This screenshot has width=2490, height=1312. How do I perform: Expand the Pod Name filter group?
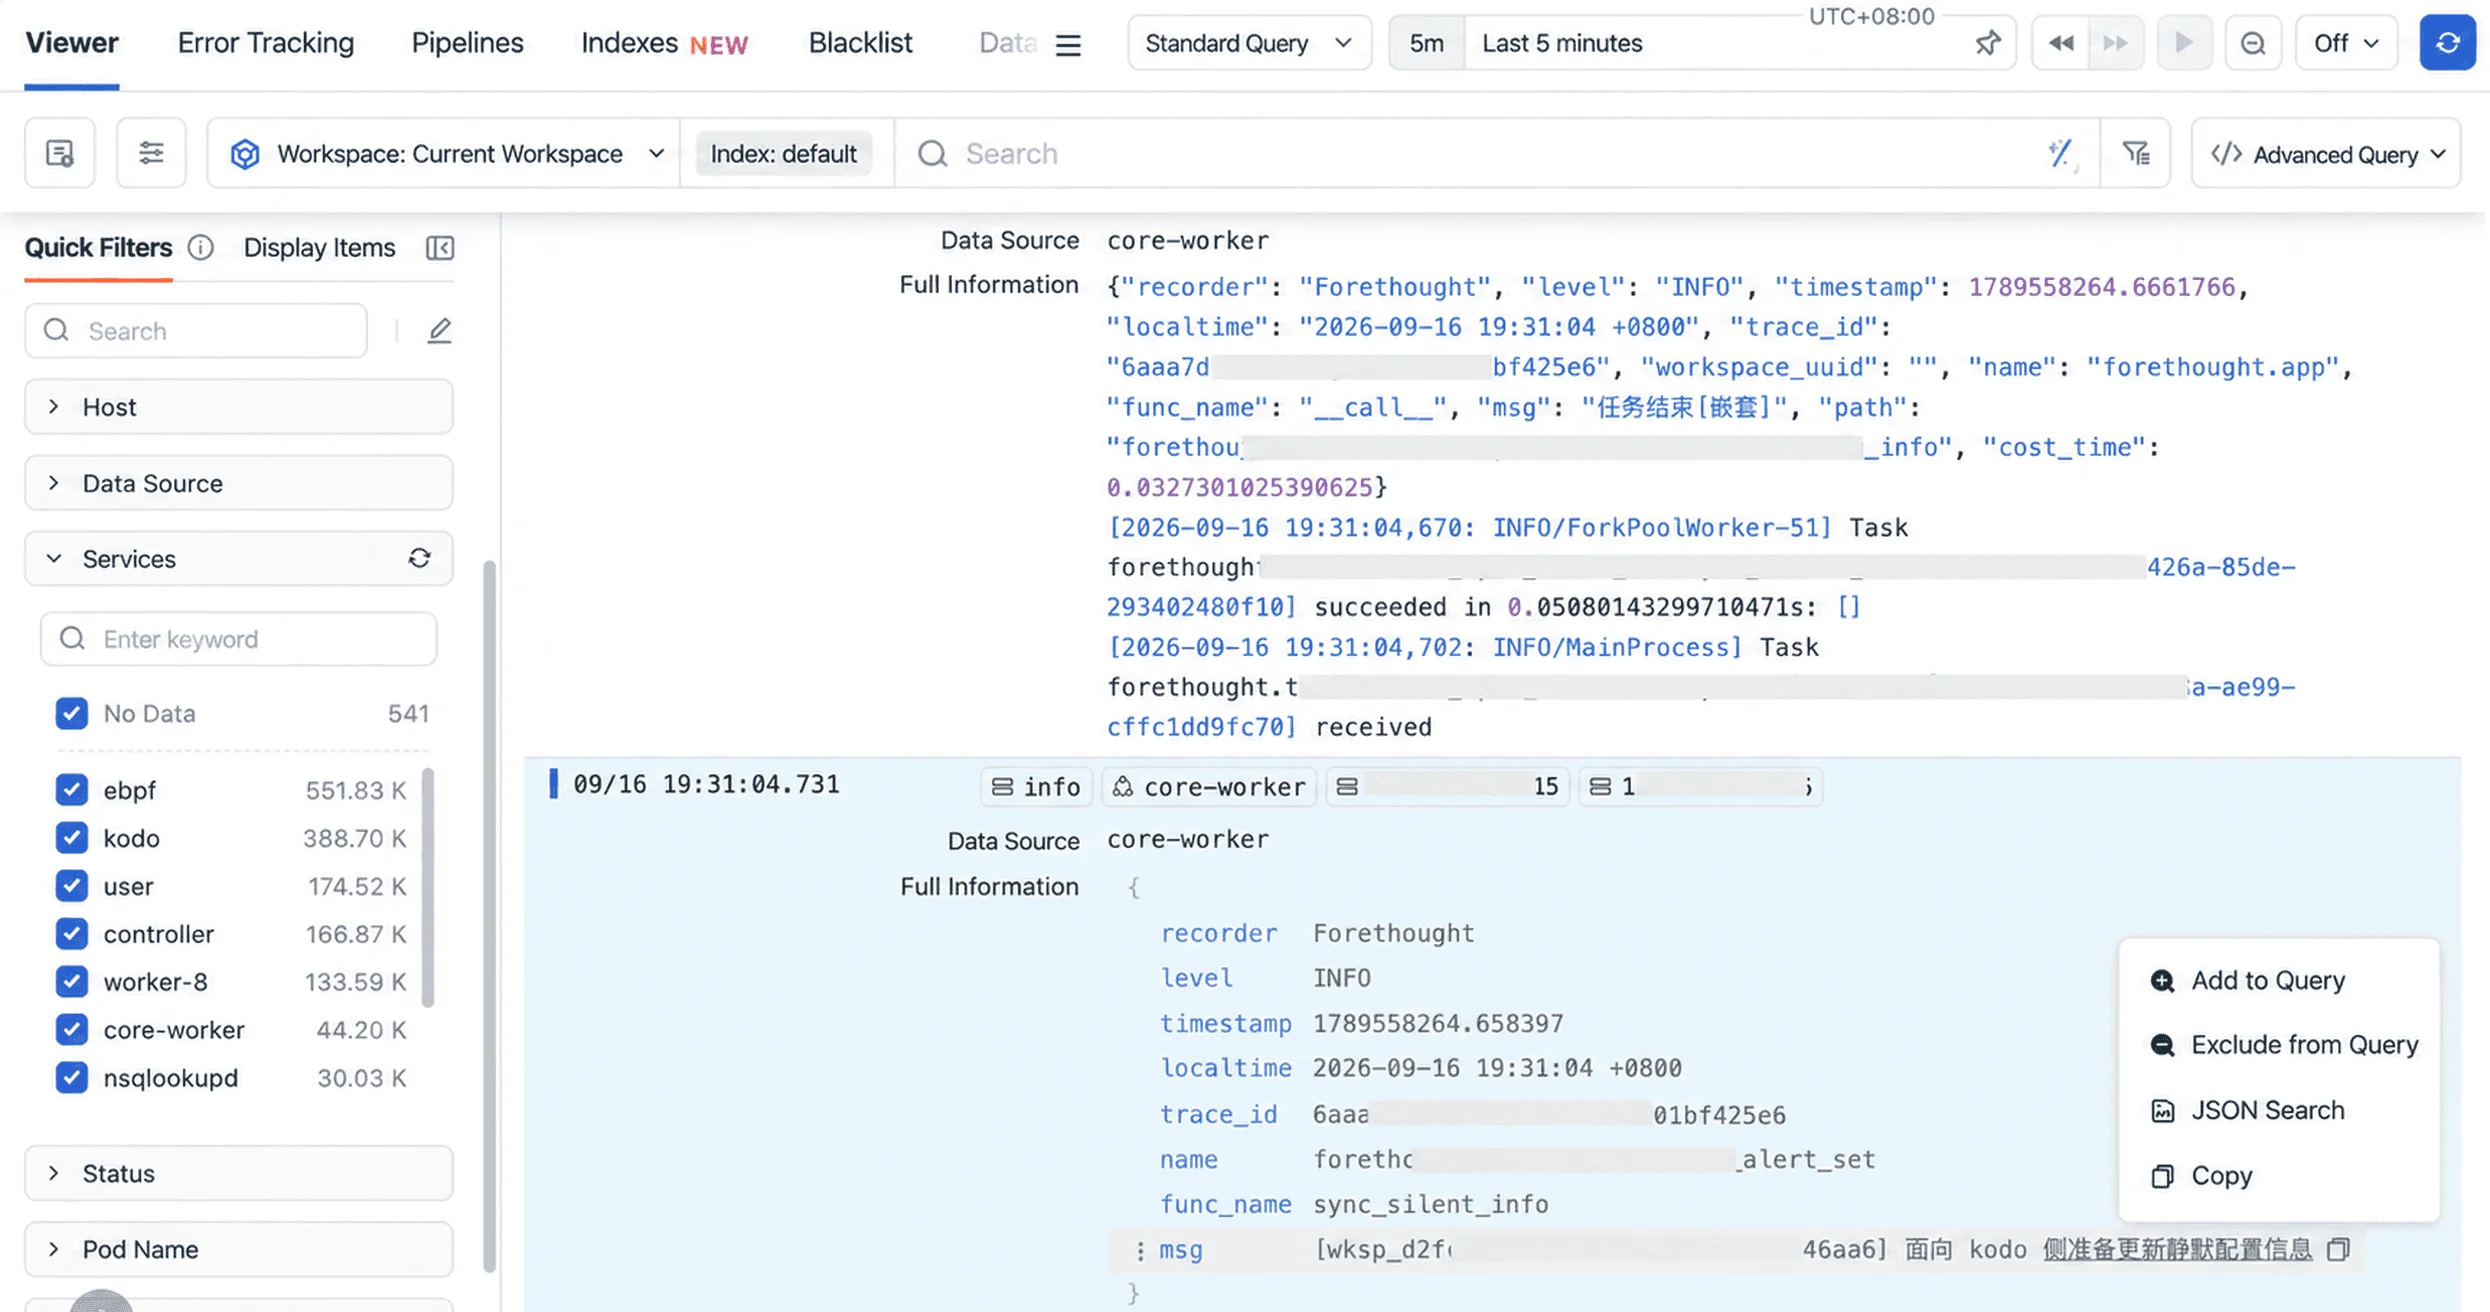point(239,1249)
